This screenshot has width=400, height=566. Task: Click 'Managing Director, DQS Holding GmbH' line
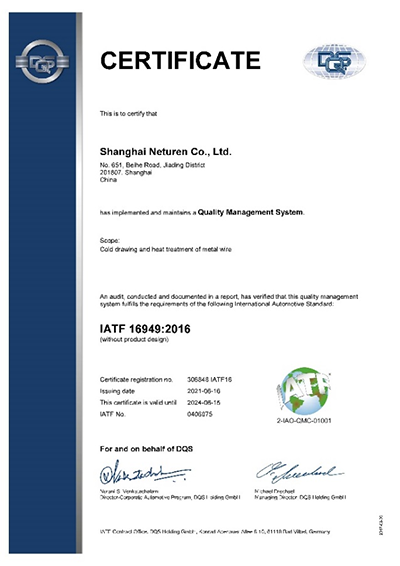point(300,497)
